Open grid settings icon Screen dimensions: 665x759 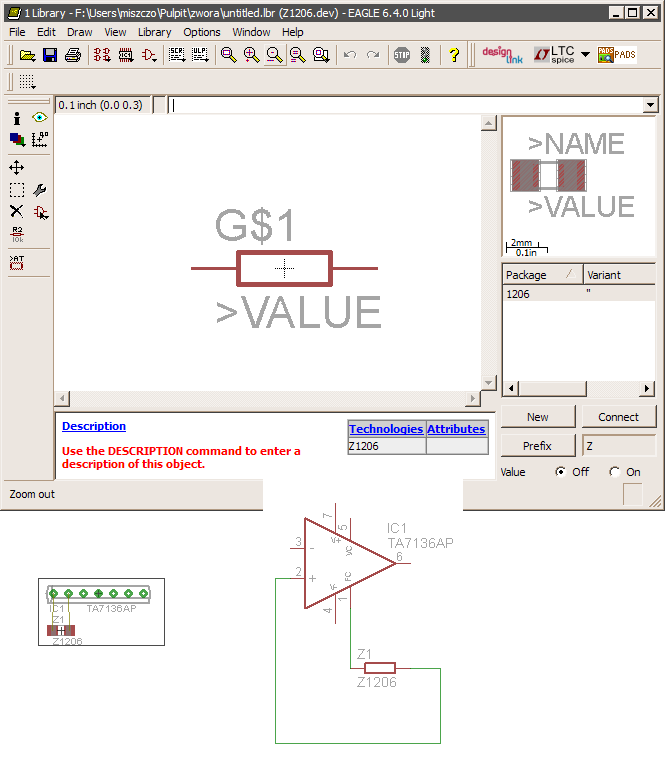point(28,82)
